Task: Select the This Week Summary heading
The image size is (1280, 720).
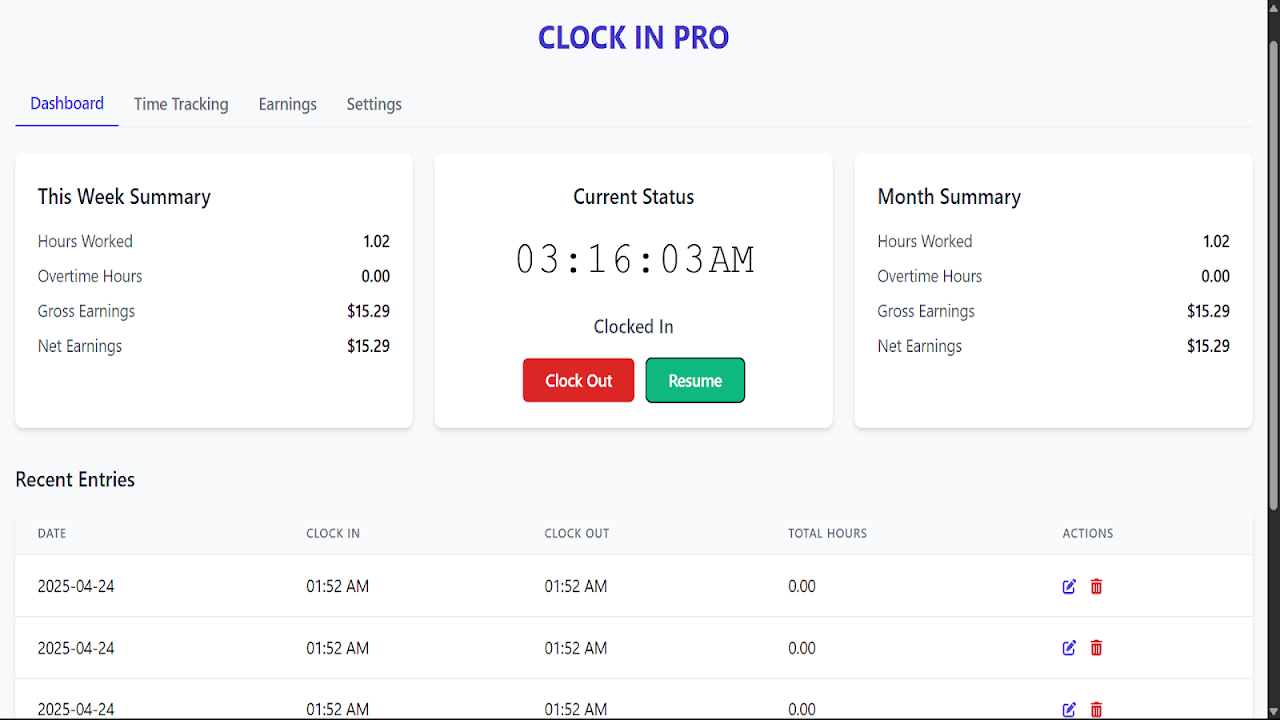Action: 124,197
